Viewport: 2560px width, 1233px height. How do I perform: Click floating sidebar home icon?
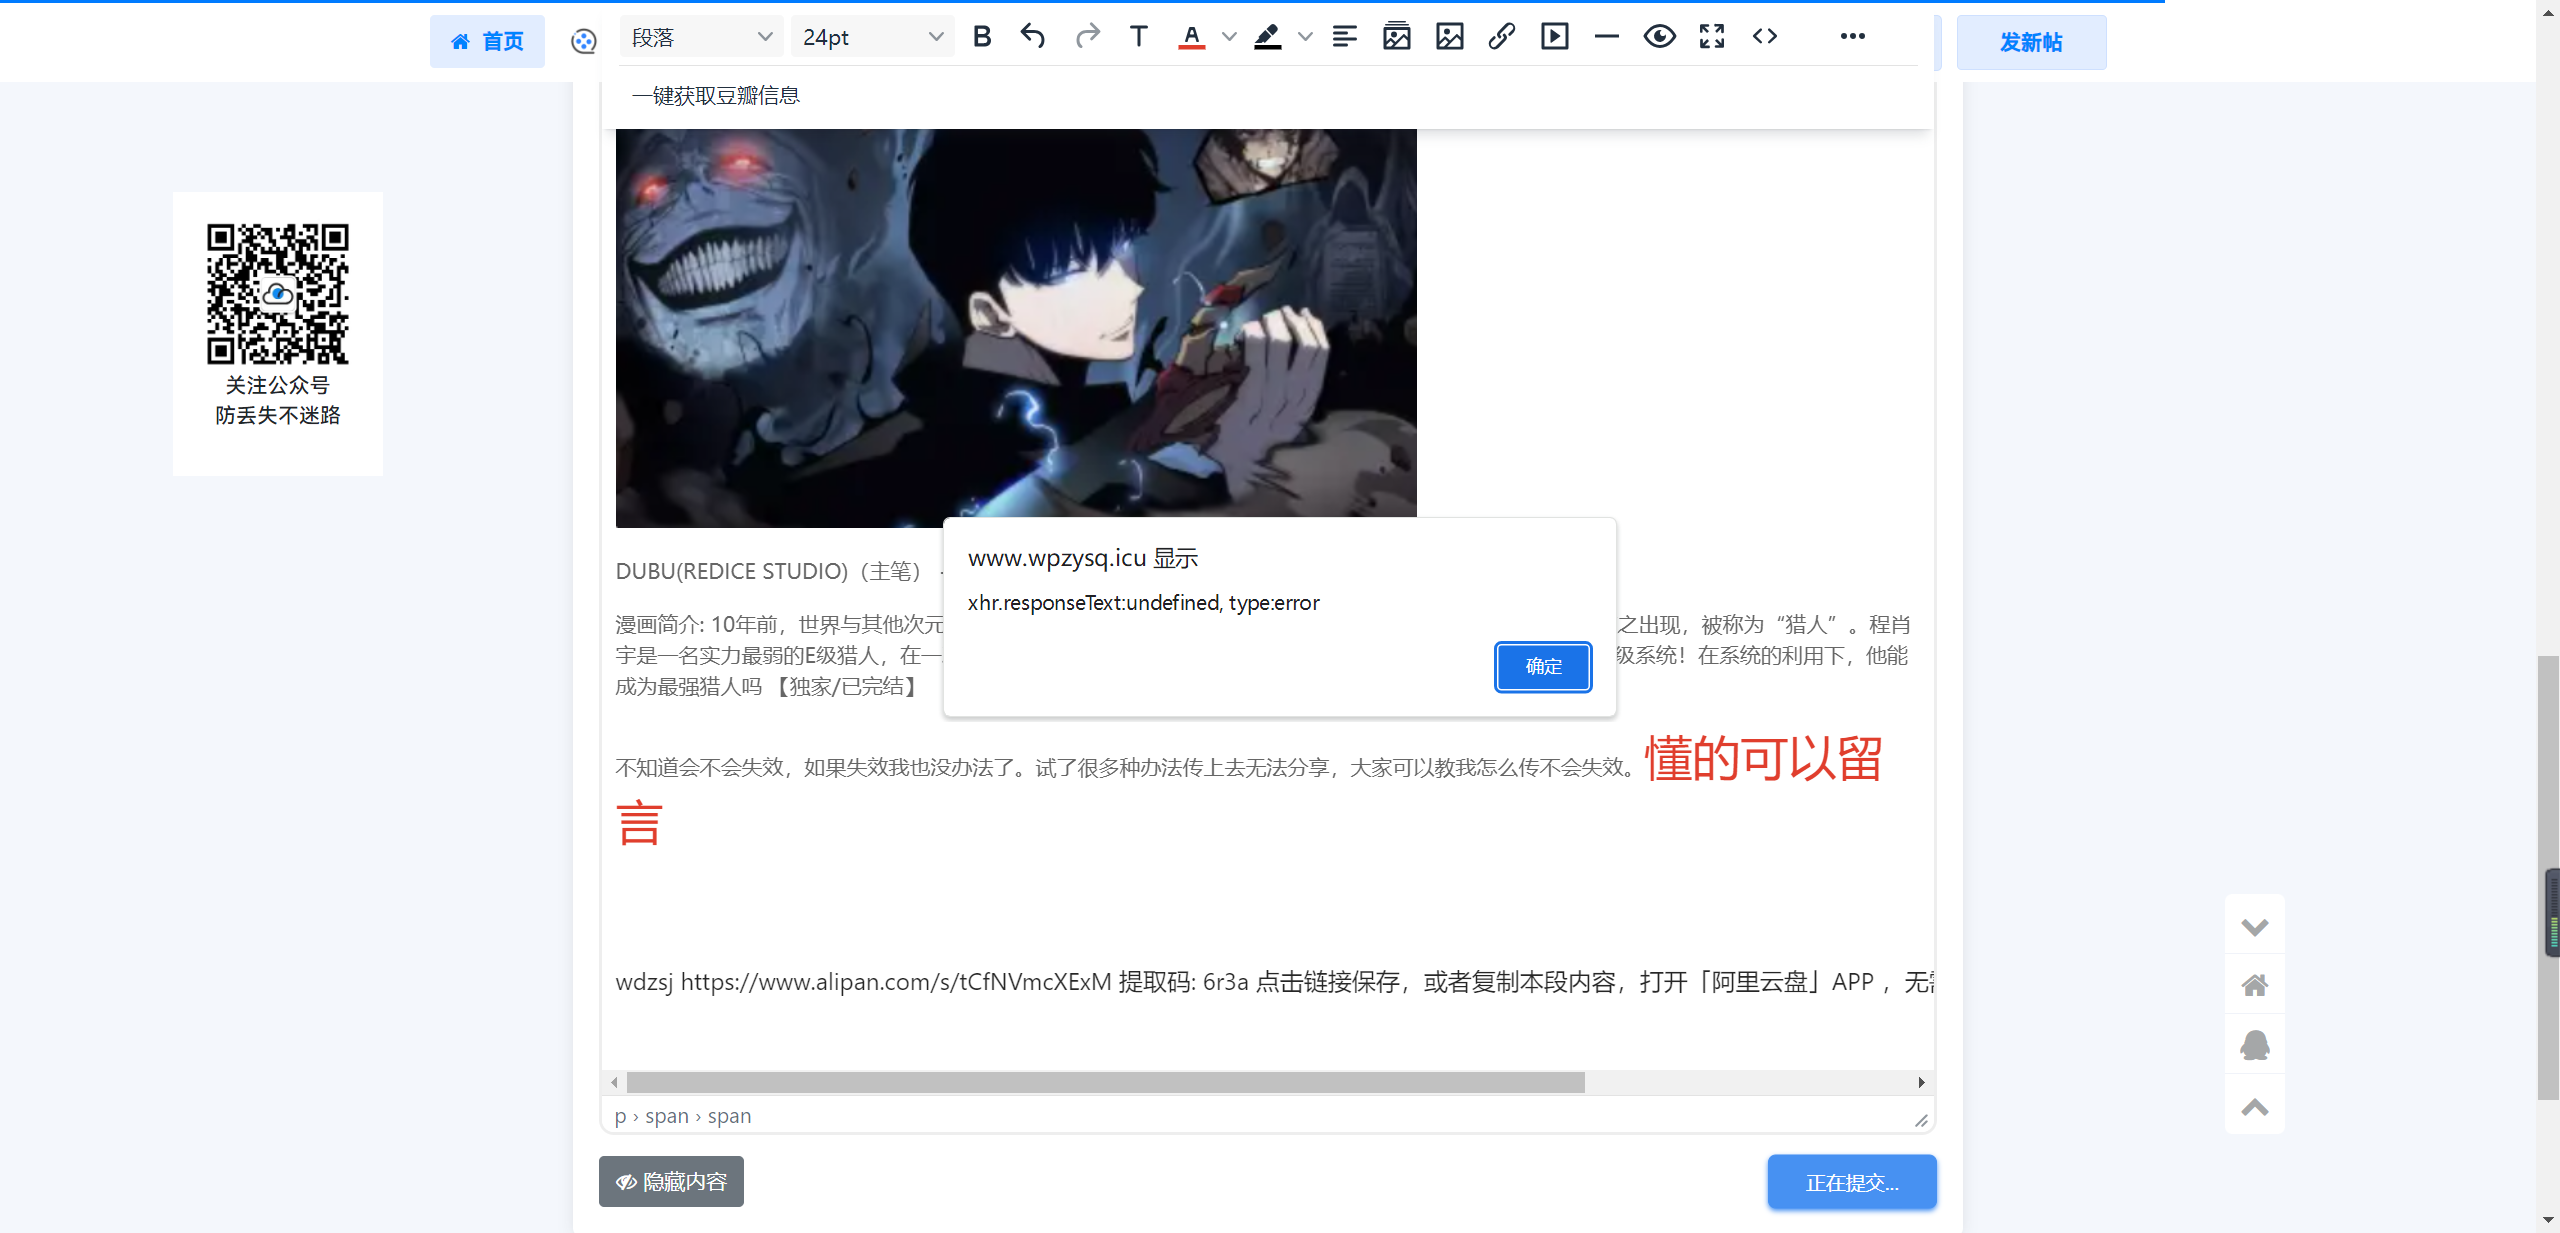(x=2254, y=986)
